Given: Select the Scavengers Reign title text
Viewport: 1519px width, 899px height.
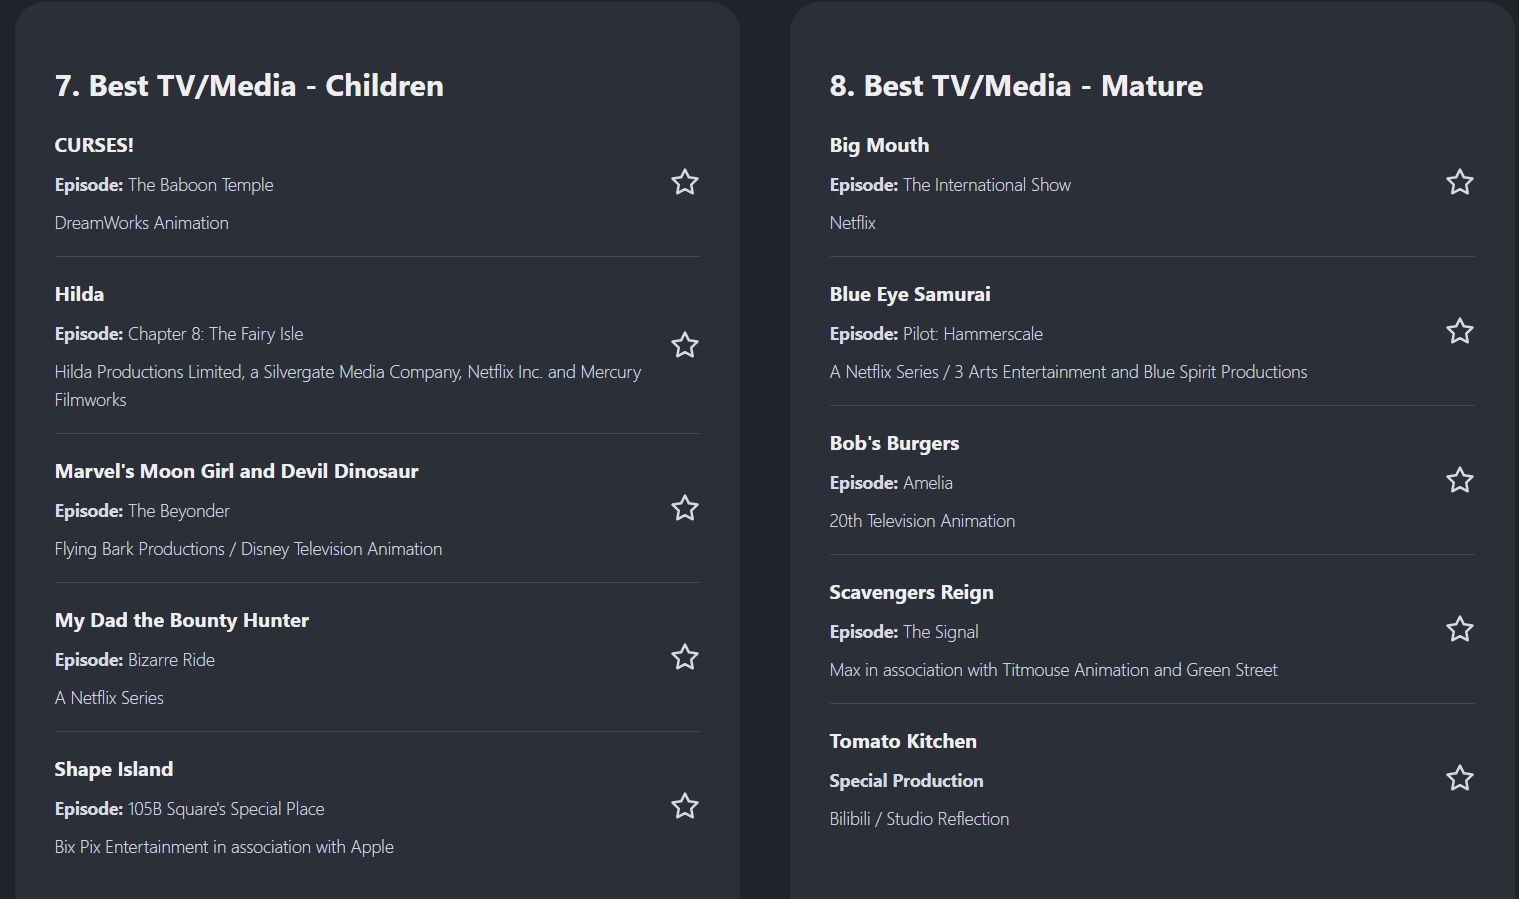Looking at the screenshot, I should (x=911, y=592).
